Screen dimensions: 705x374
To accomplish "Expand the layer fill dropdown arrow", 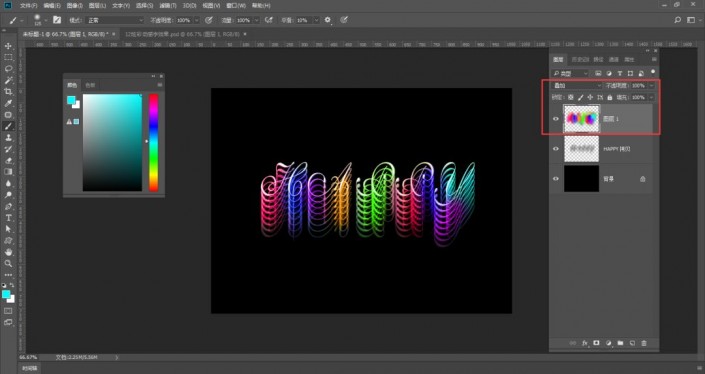I will [651, 97].
